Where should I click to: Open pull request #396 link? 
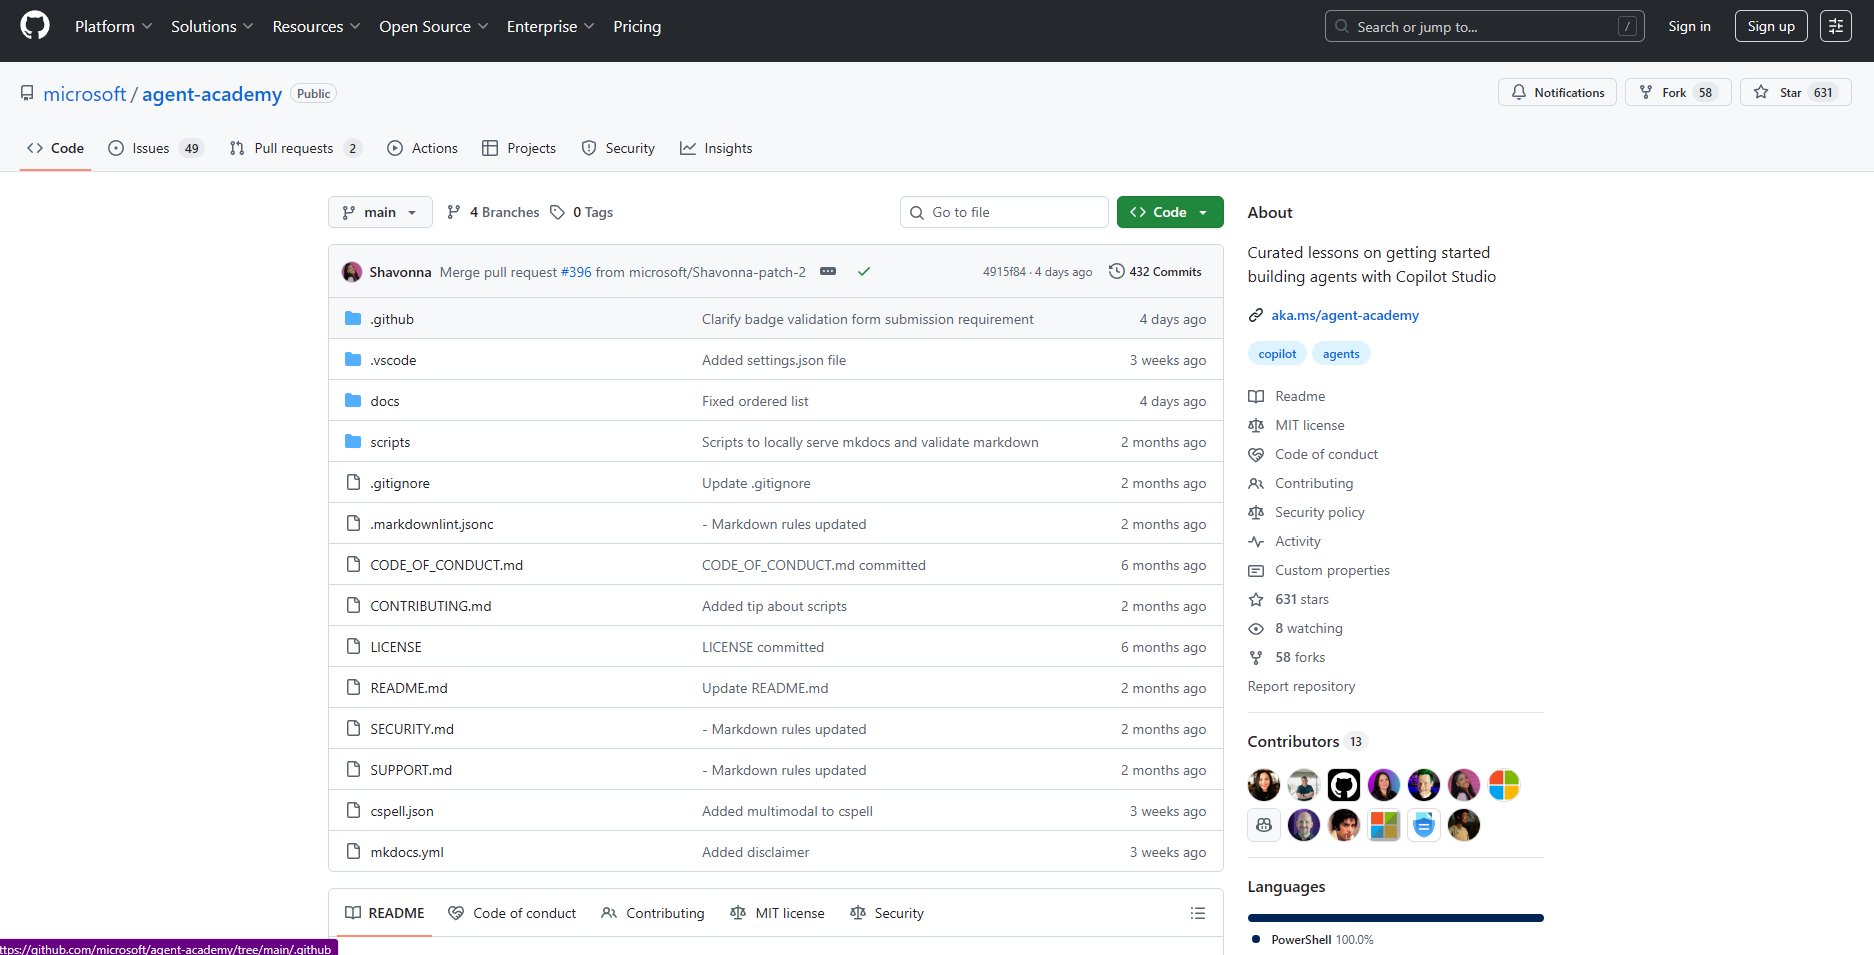pos(576,272)
